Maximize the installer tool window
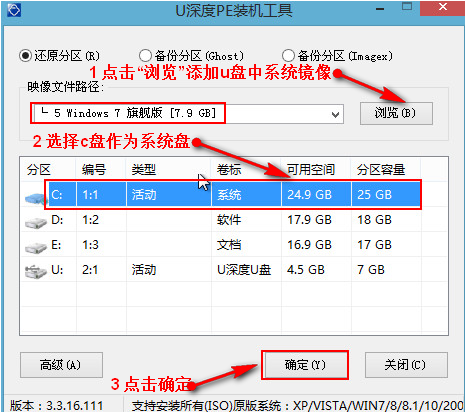The image size is (467, 412). coord(407,7)
